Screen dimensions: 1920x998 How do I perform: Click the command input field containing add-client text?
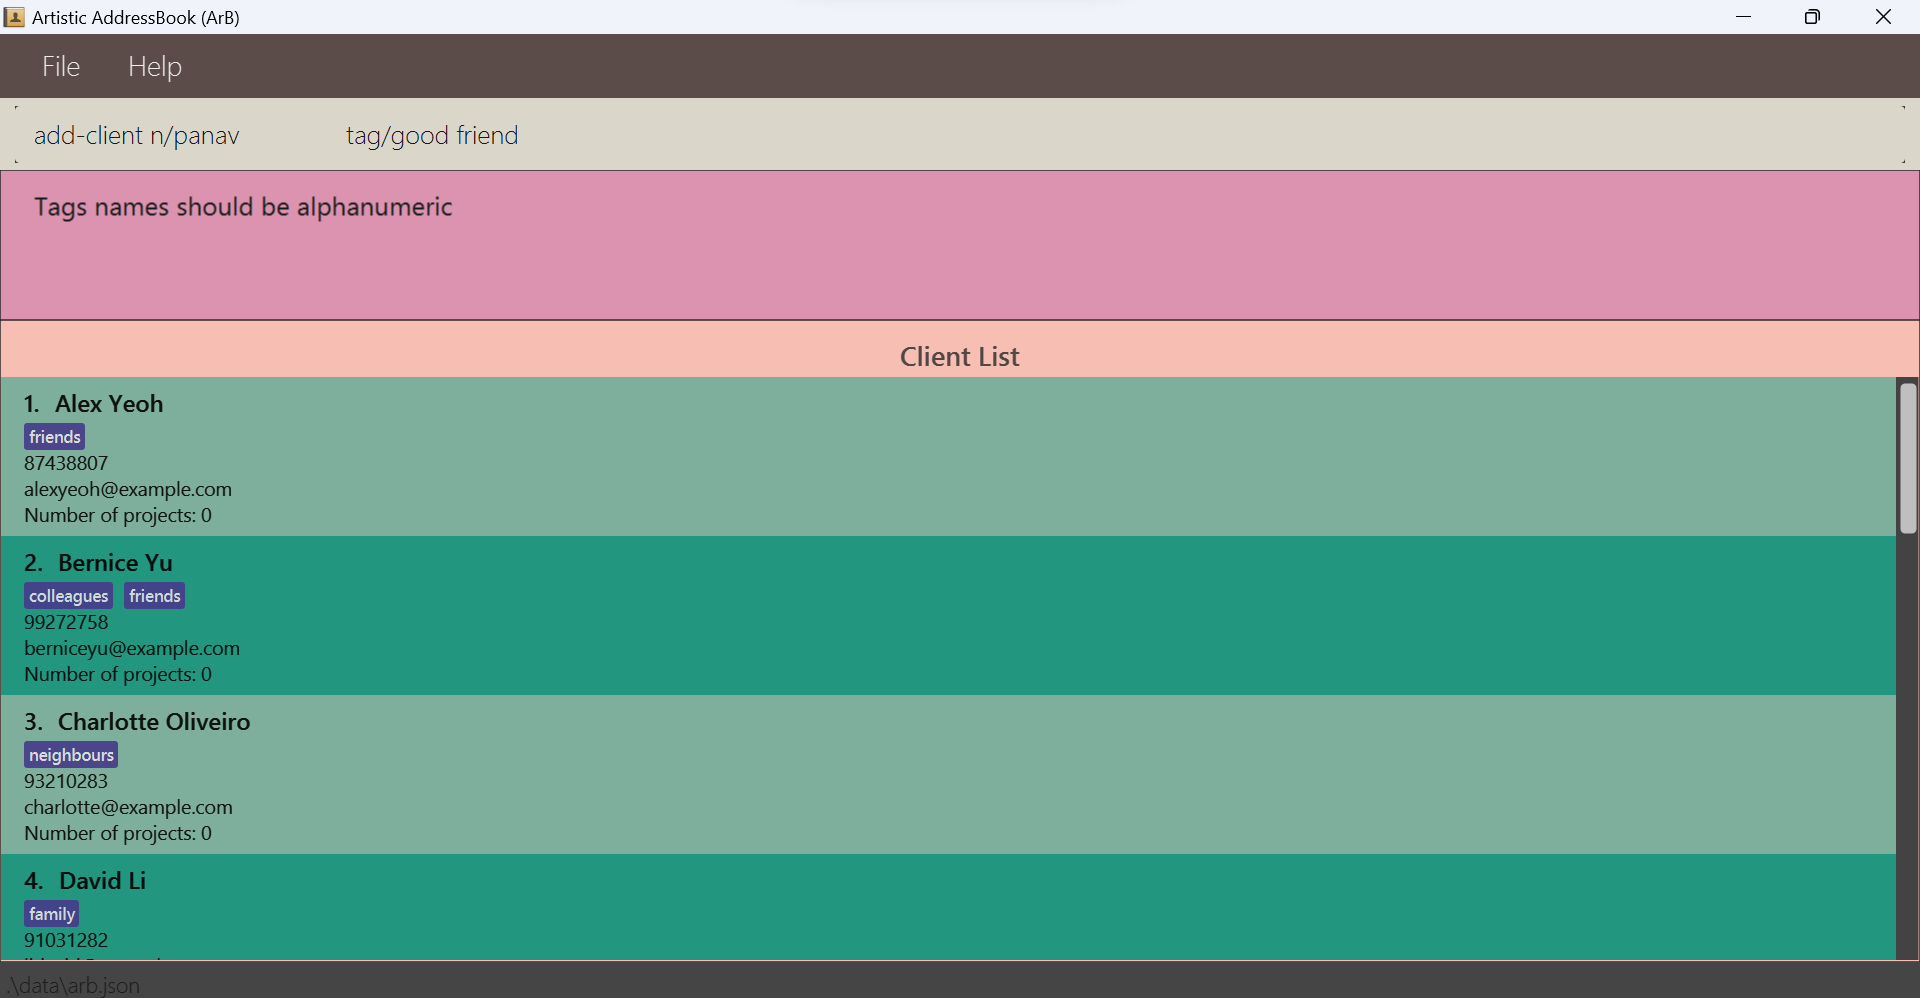(960, 135)
